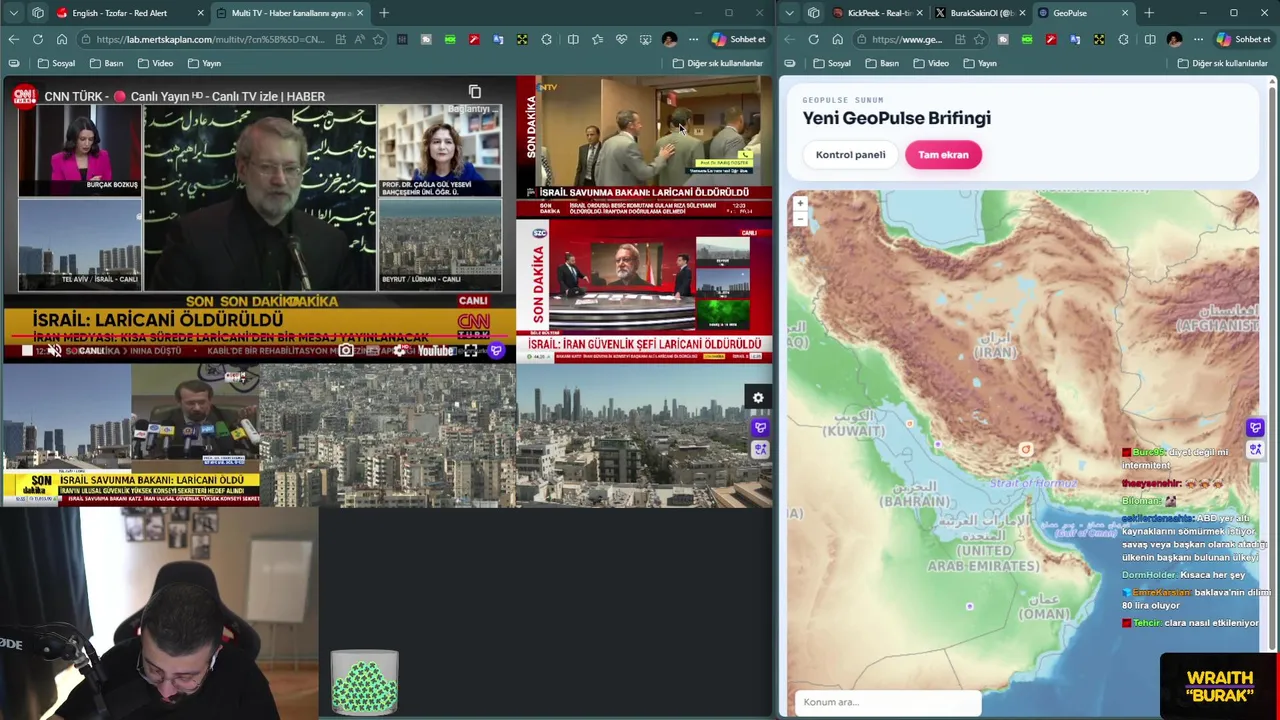The image size is (1280, 720).
Task: Open Basın bookmarks folder in left window
Action: click(106, 63)
